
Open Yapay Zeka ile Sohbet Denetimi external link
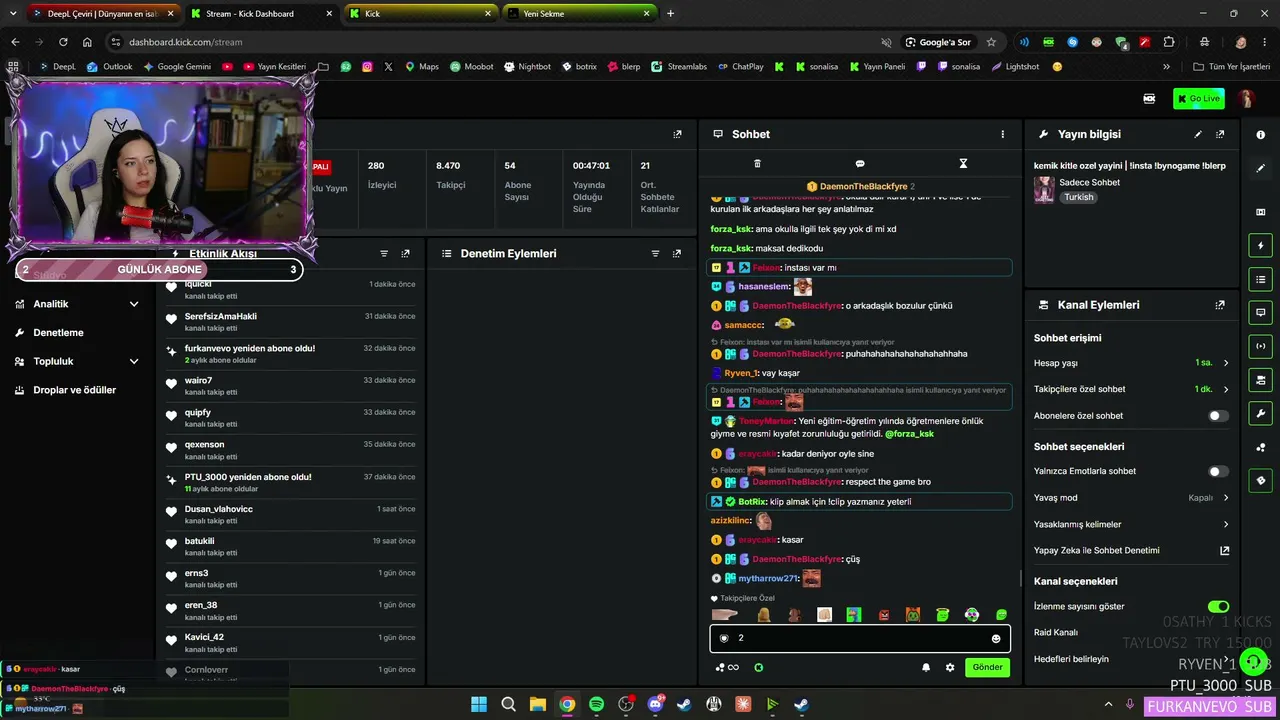[1224, 550]
